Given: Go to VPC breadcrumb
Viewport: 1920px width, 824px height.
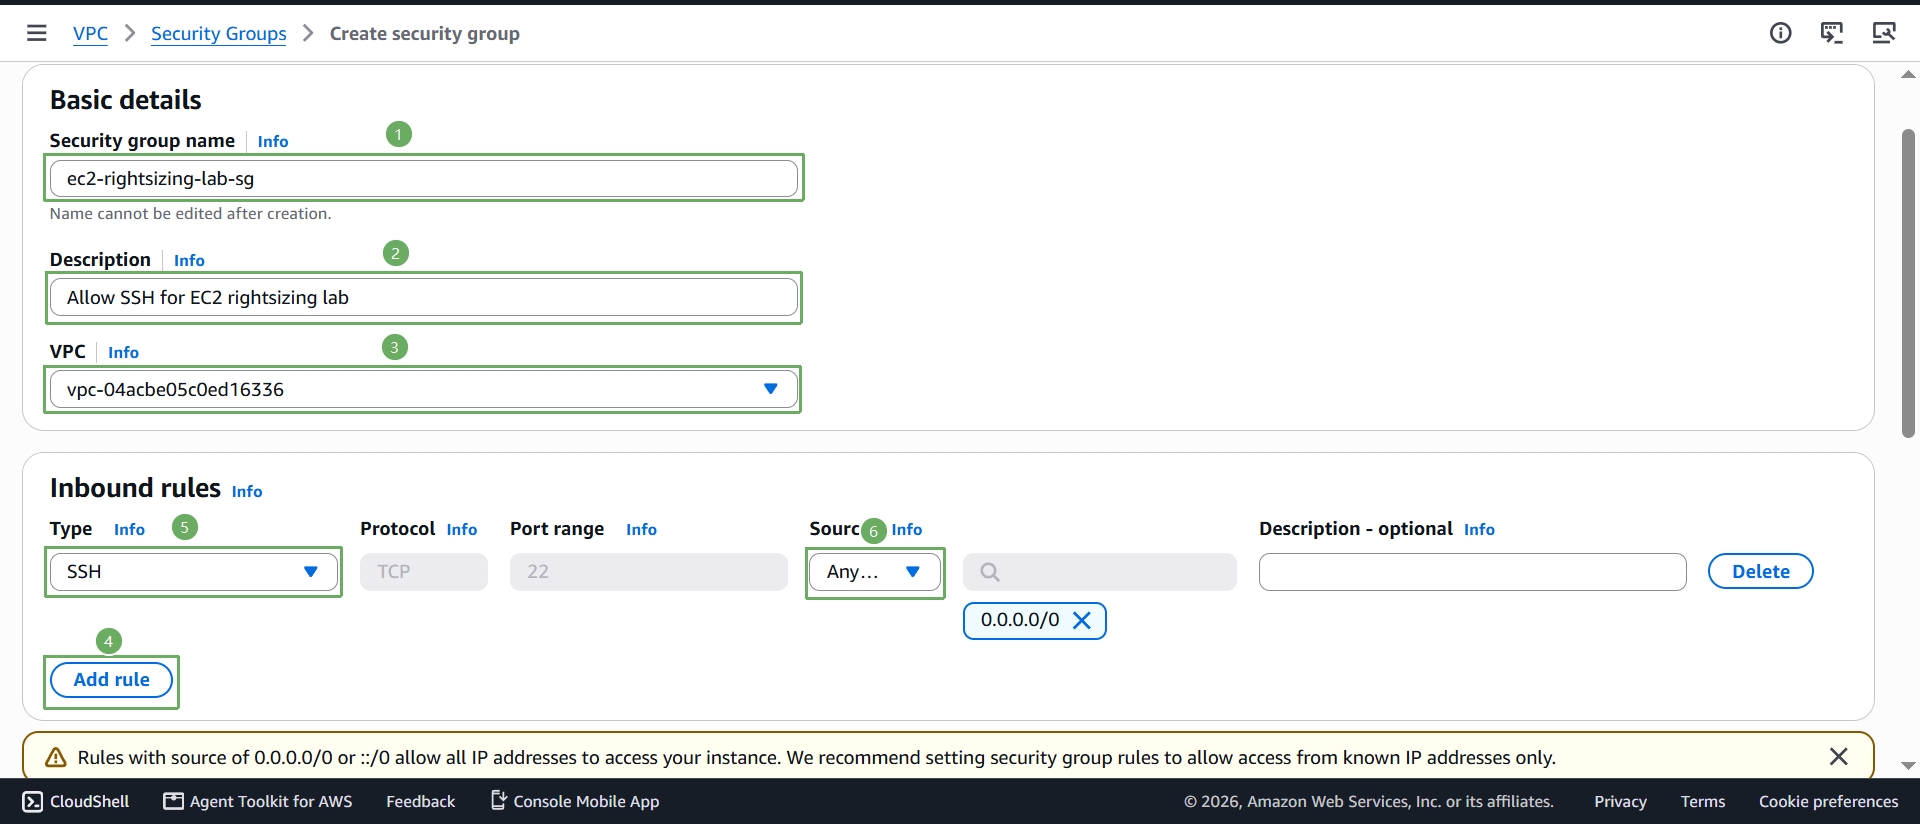Looking at the screenshot, I should coord(90,33).
